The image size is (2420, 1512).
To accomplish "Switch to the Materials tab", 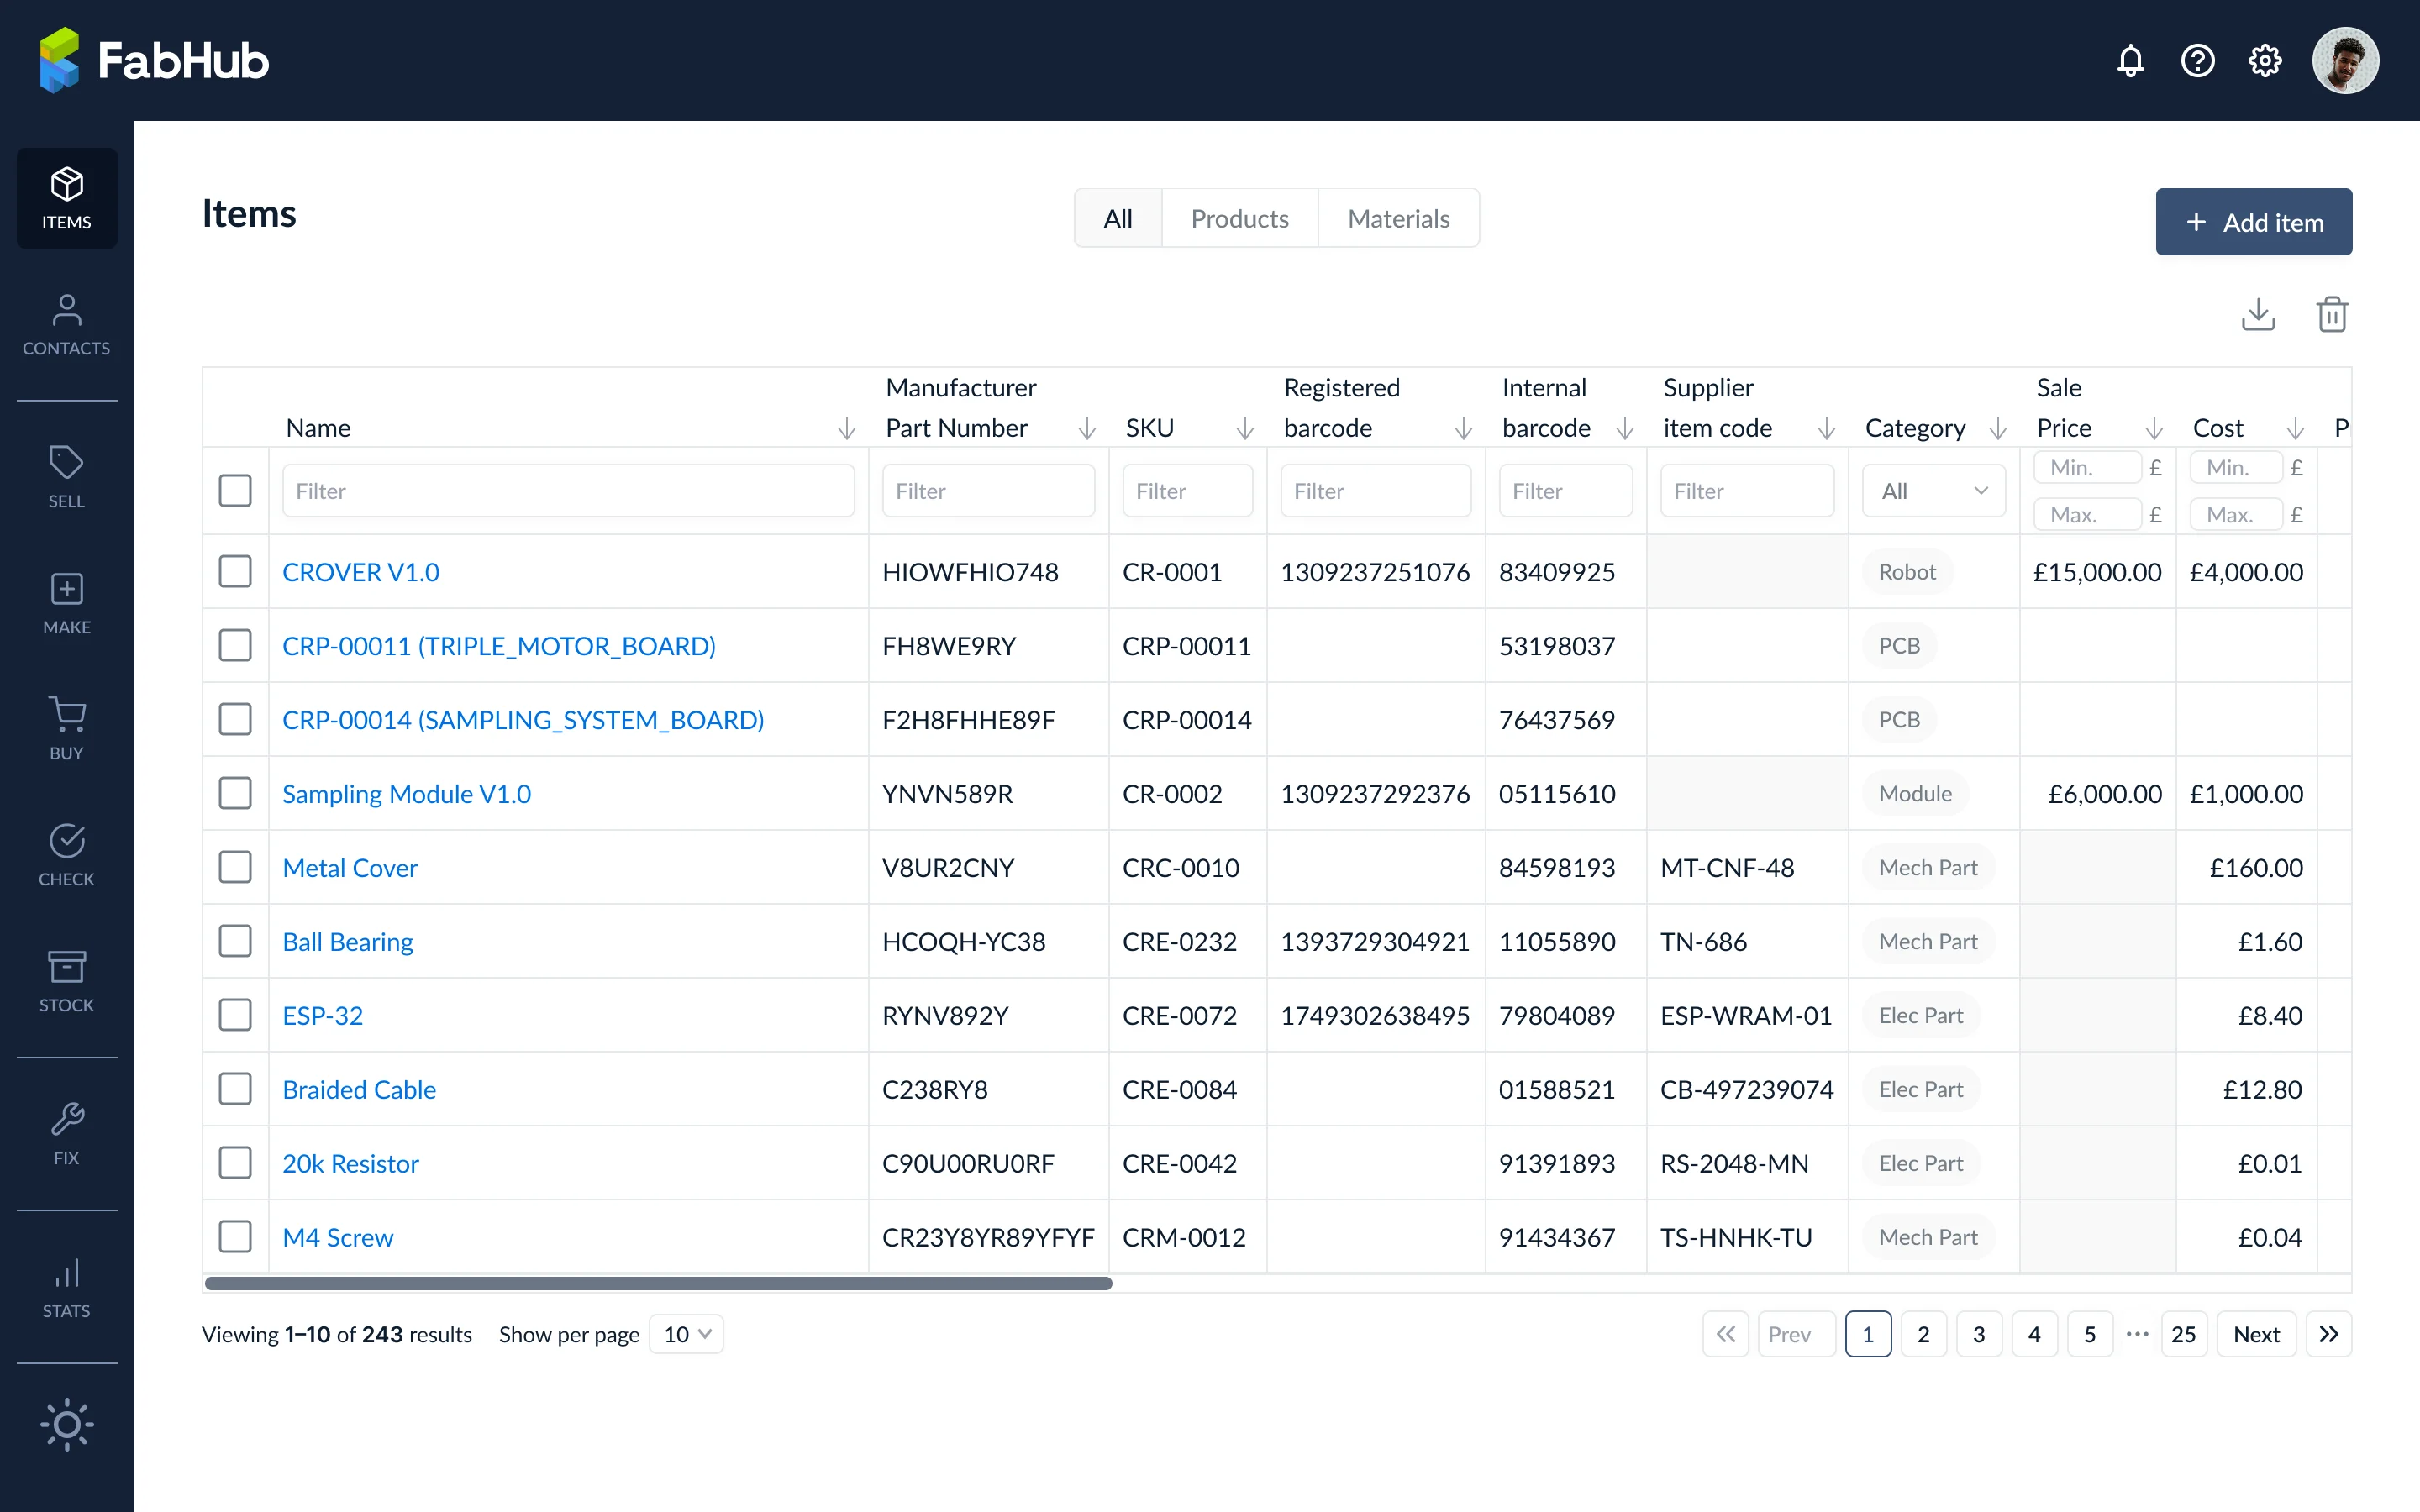I will pos(1399,218).
